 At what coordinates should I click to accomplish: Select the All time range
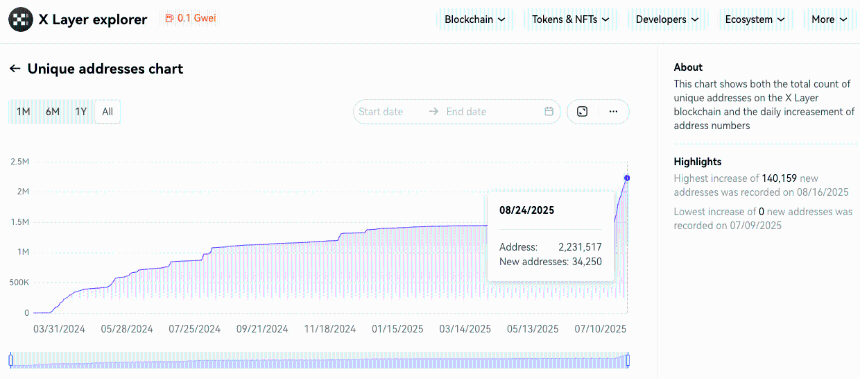point(108,111)
